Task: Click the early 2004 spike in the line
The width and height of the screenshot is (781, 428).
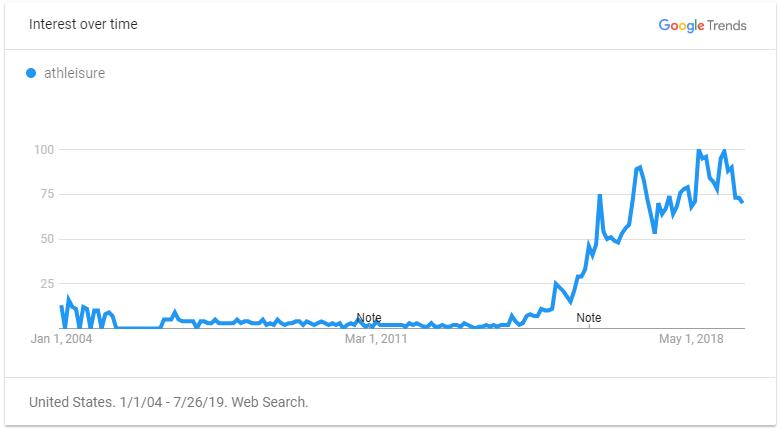Action: (68, 298)
